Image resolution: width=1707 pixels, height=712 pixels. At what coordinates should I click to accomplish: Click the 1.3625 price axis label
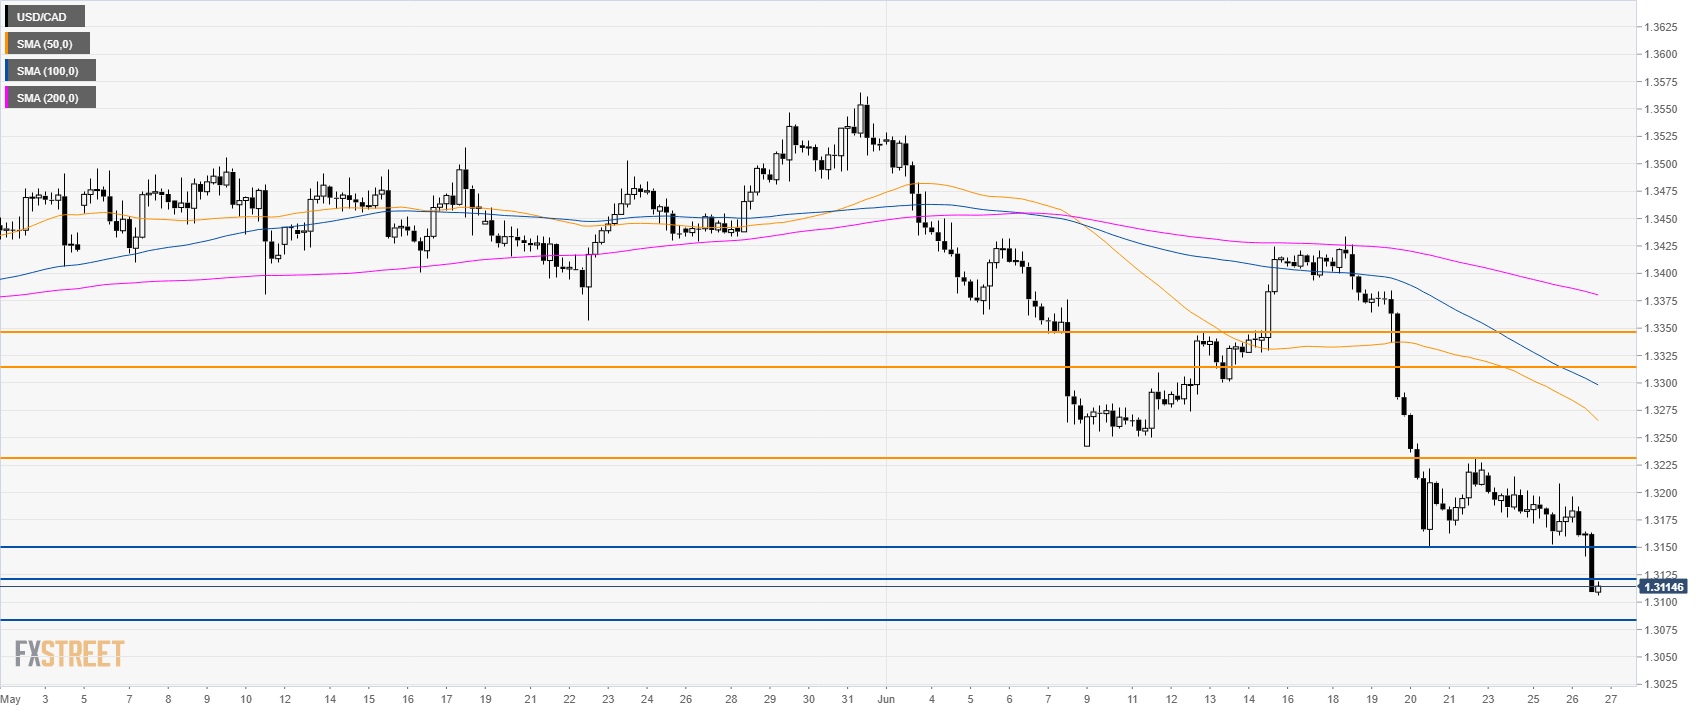pyautogui.click(x=1660, y=27)
